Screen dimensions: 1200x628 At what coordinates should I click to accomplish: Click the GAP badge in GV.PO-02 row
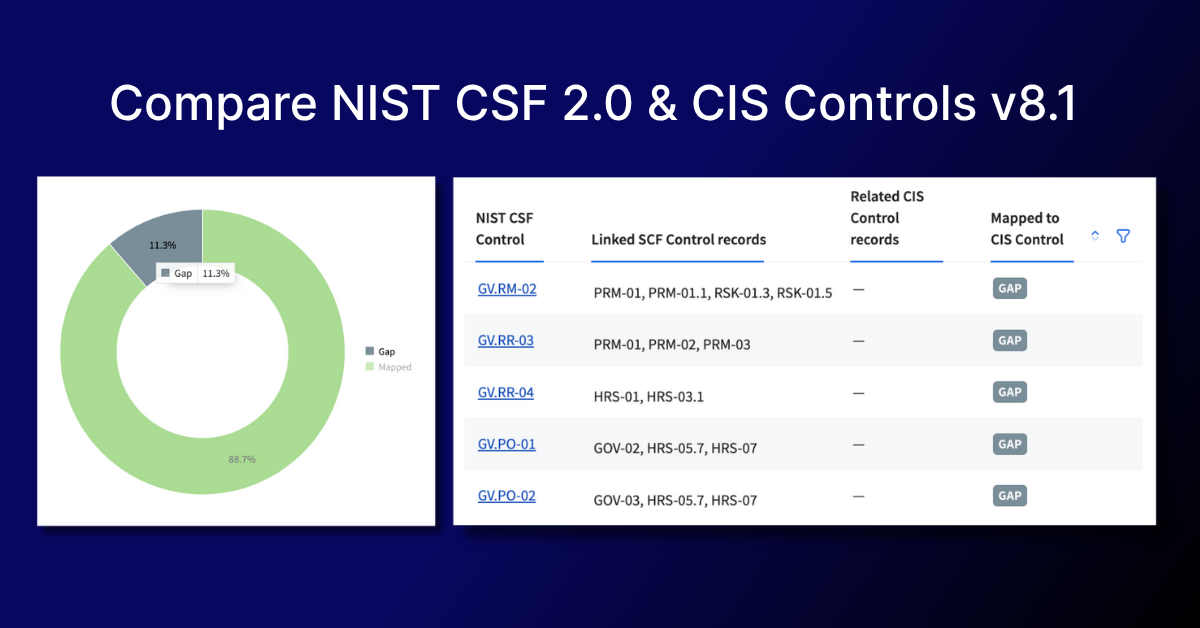pyautogui.click(x=1009, y=496)
